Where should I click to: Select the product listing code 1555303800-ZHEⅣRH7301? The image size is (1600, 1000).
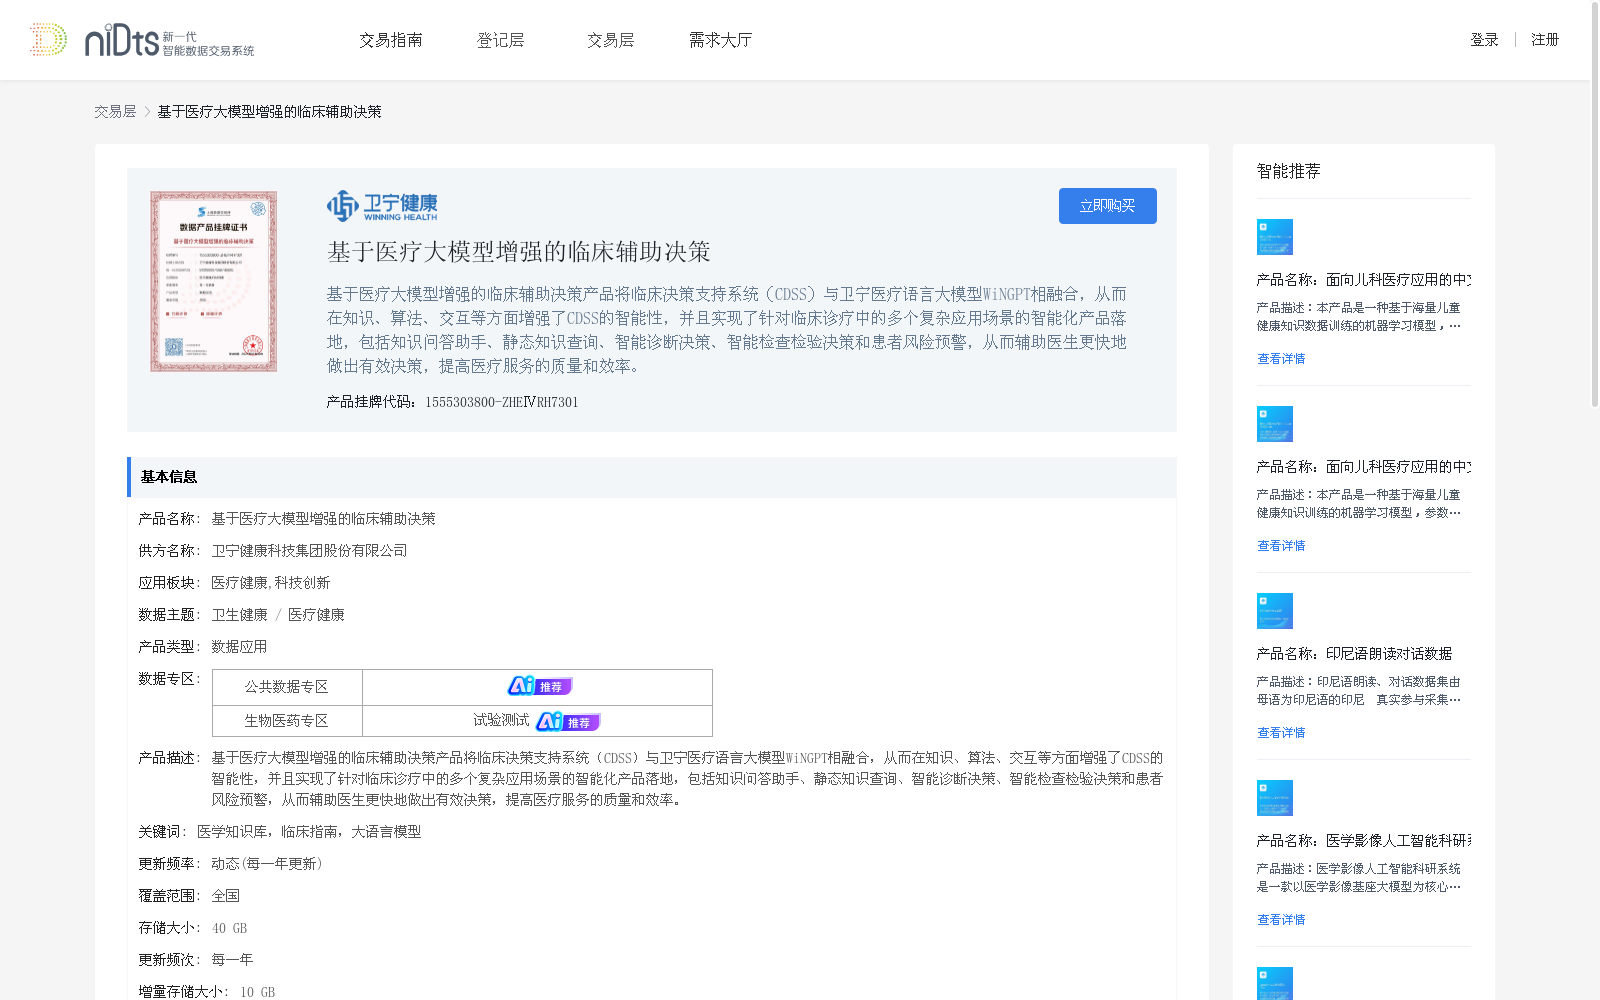coord(502,402)
